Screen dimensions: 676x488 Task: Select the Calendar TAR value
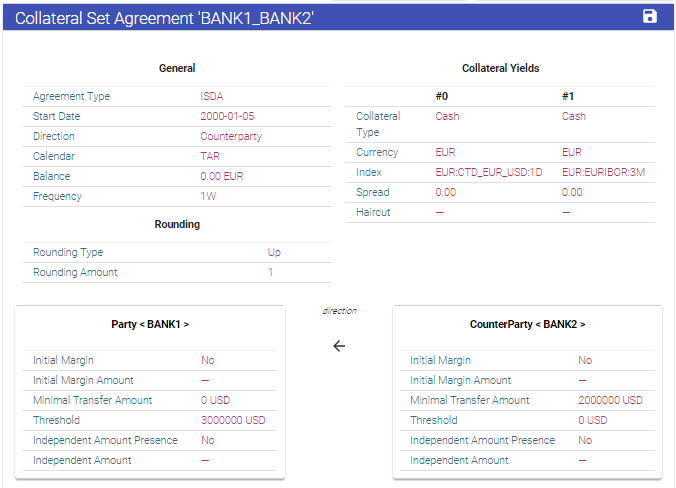tap(210, 156)
